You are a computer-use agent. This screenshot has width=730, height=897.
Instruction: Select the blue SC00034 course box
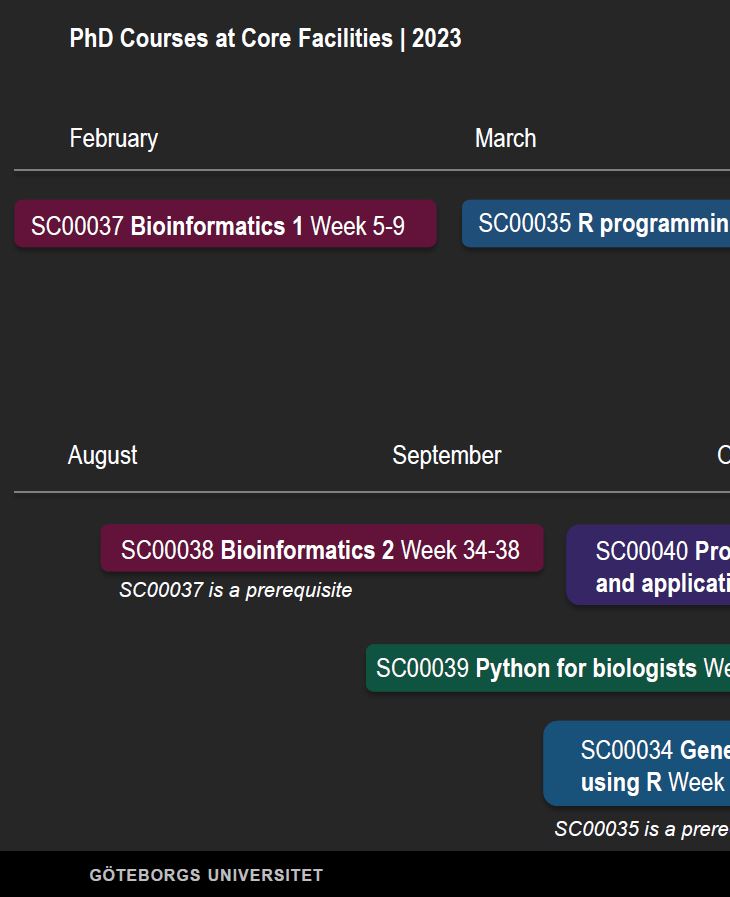[x=637, y=764]
